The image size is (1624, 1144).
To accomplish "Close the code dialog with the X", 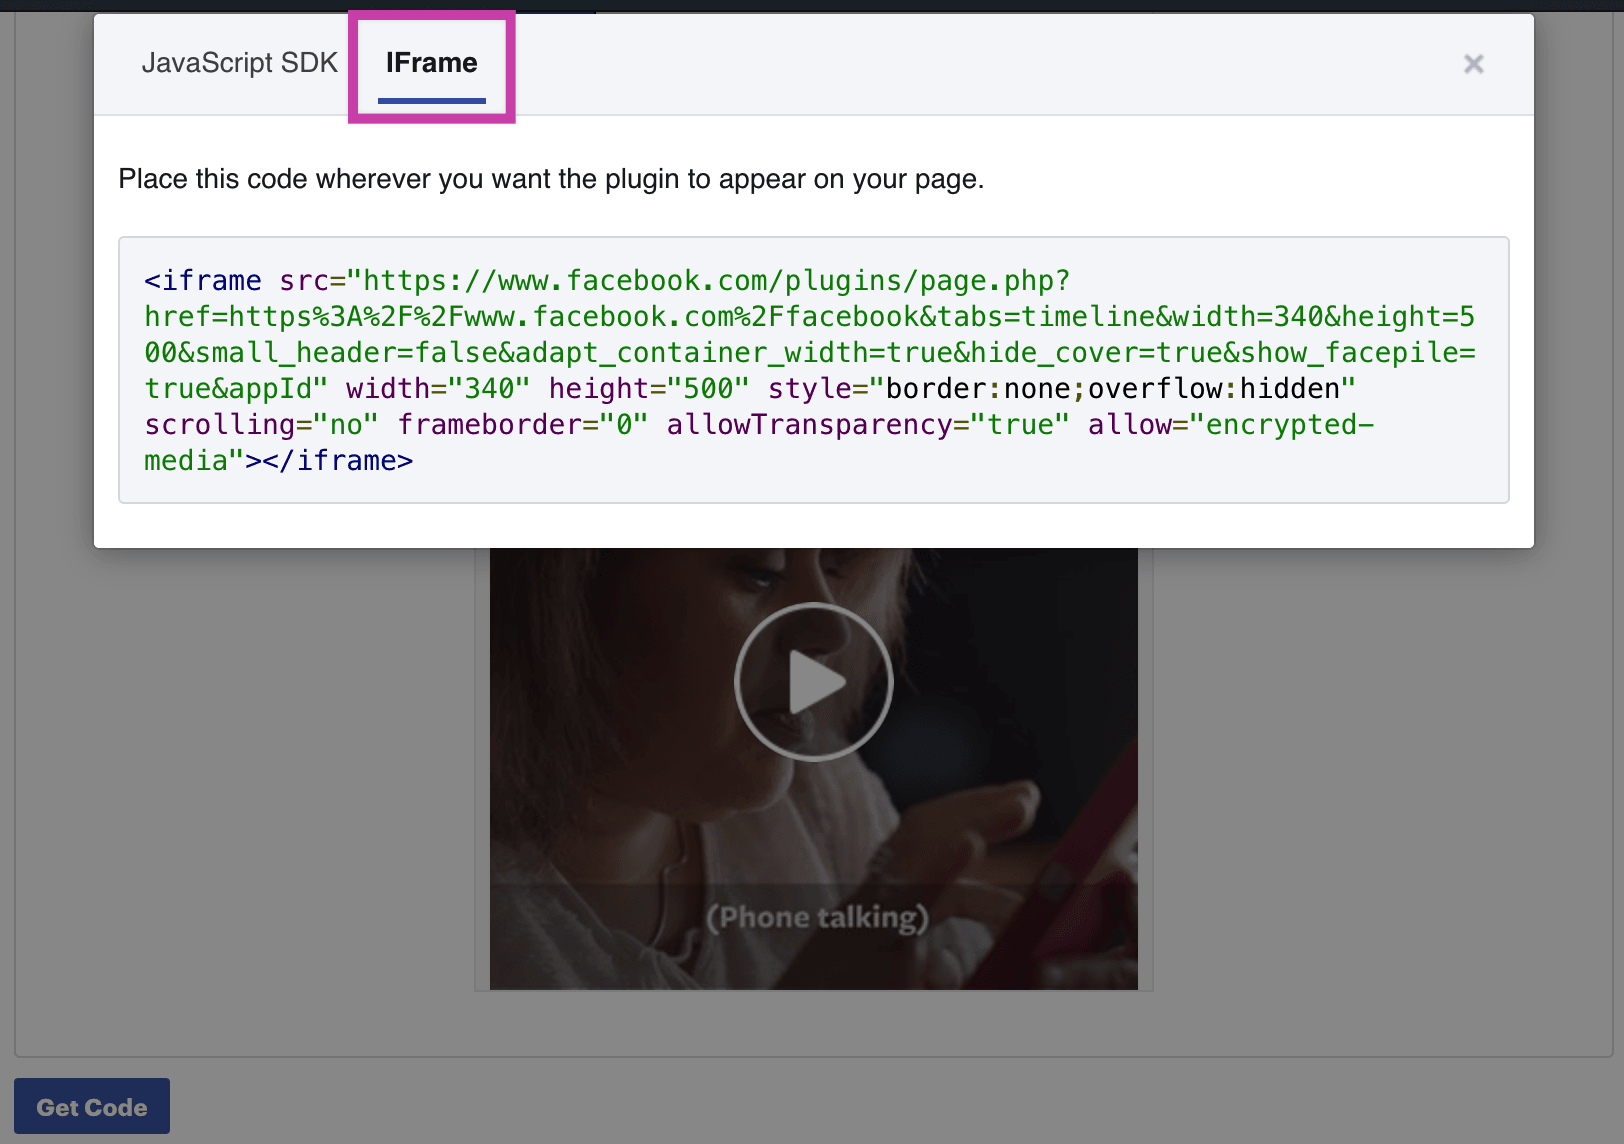I will click(1473, 64).
